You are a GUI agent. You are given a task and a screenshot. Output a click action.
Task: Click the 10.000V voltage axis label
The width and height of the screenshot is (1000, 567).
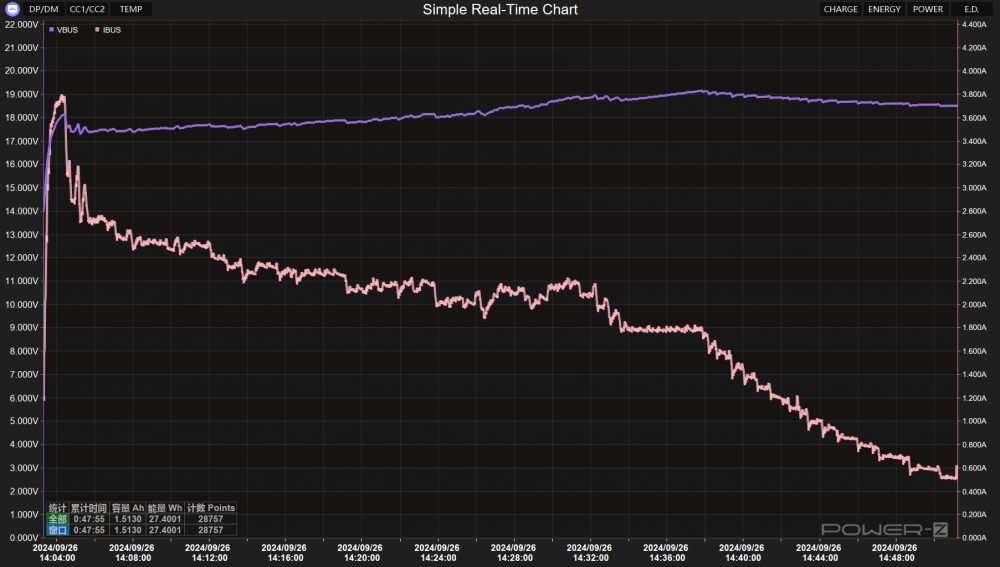tap(22, 305)
